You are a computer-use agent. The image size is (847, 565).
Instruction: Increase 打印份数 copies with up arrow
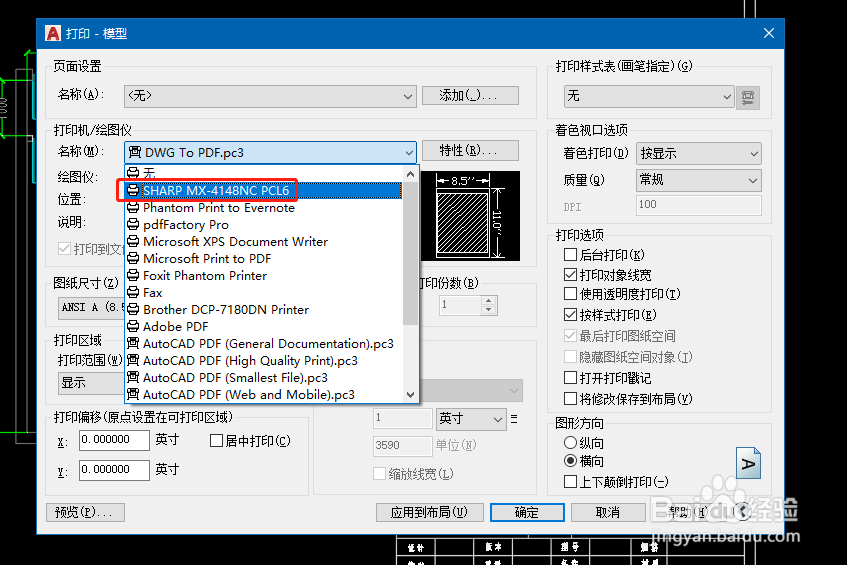(488, 300)
